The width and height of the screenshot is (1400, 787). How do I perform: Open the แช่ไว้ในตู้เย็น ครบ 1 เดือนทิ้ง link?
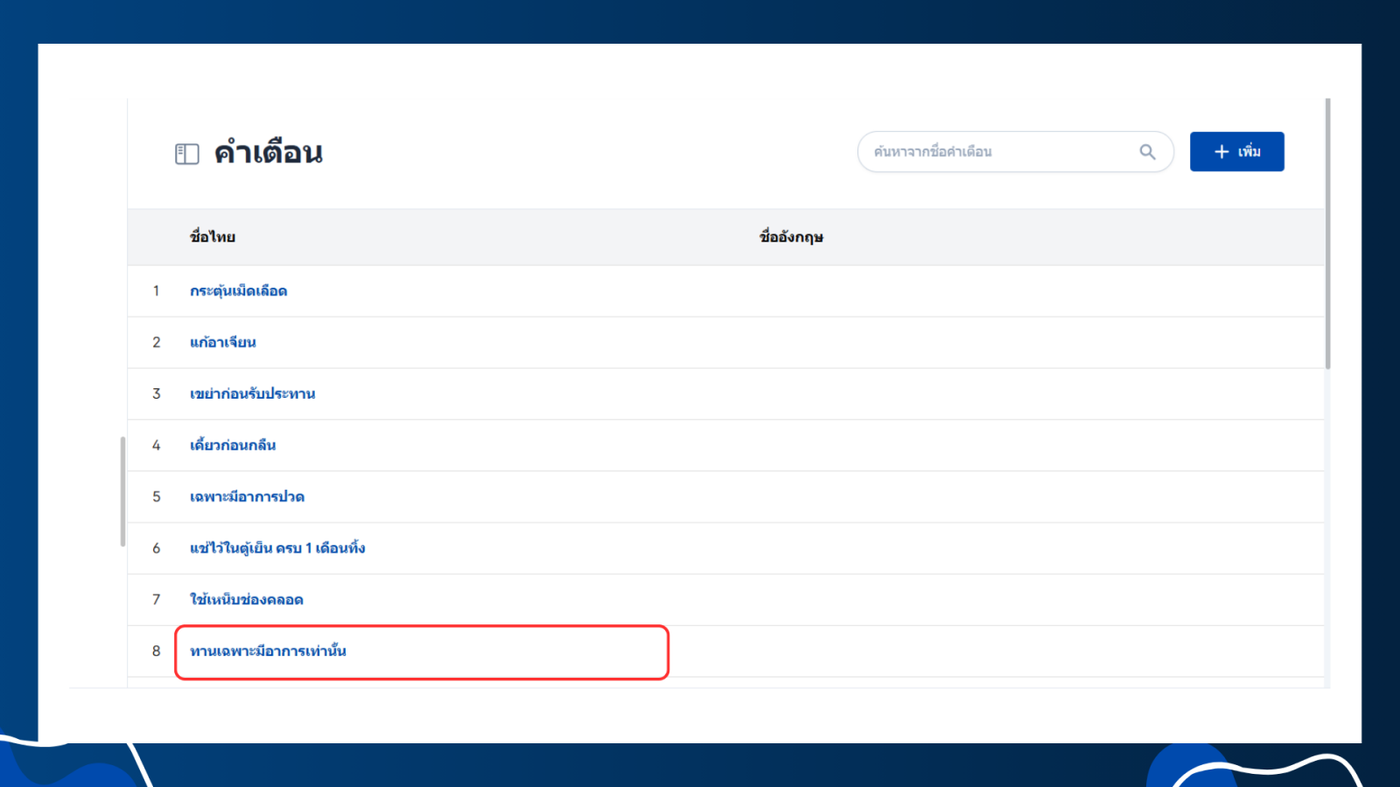pos(278,548)
